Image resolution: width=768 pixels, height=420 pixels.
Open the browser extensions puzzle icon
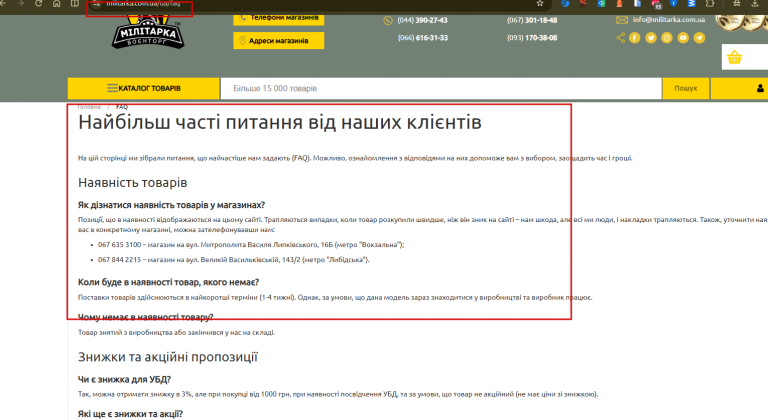coord(710,3)
